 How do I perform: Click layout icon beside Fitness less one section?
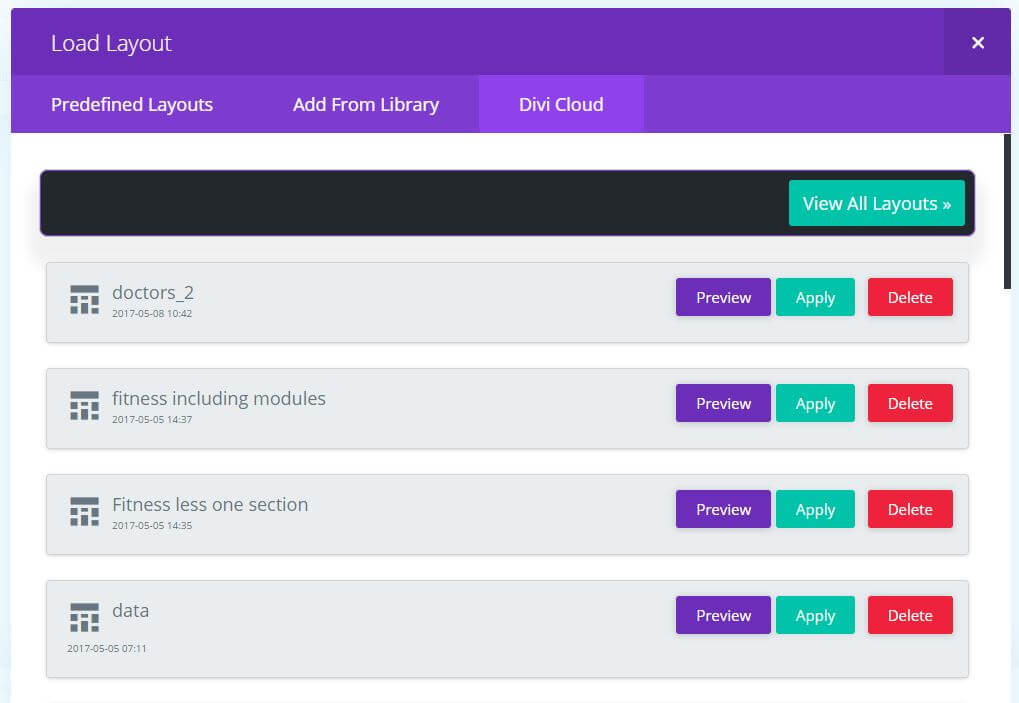point(84,511)
